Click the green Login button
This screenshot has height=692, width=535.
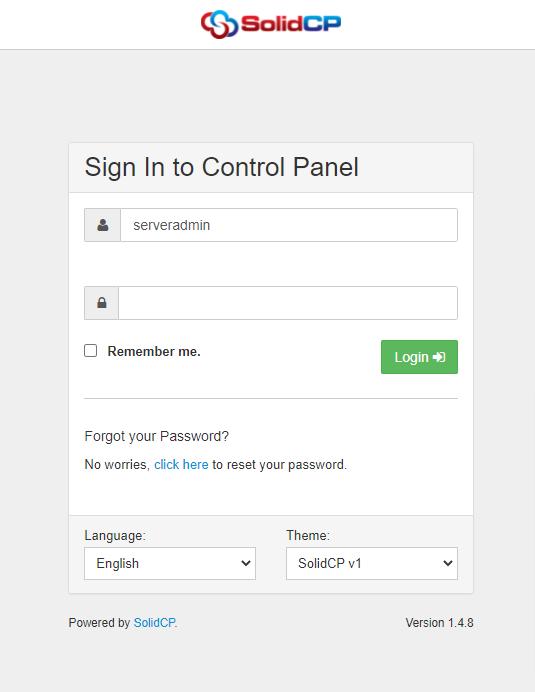pos(419,357)
